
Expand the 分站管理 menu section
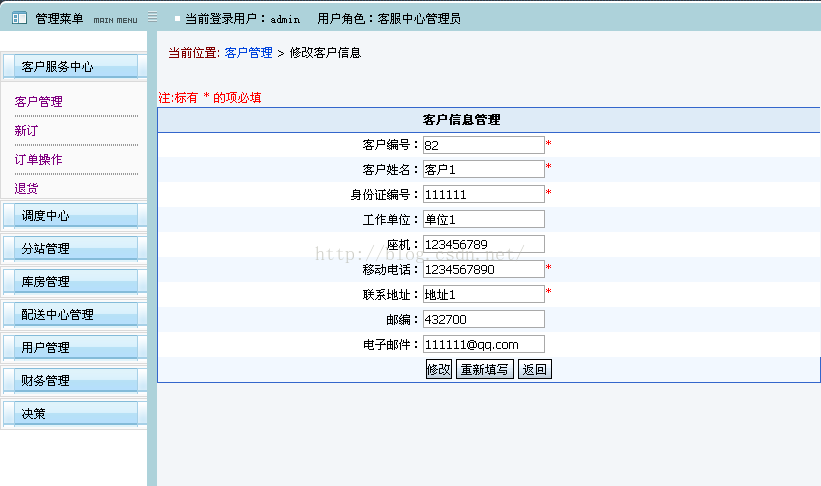(74, 249)
